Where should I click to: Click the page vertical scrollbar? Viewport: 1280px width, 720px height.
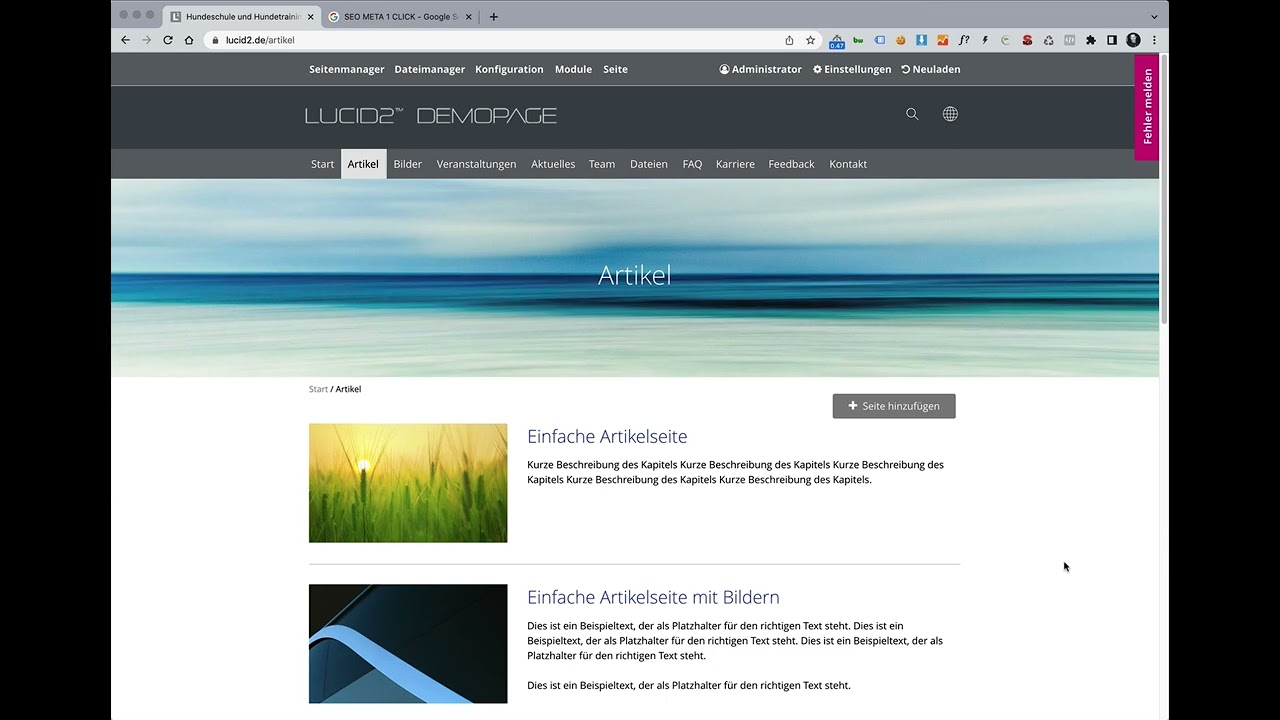coord(1163,190)
